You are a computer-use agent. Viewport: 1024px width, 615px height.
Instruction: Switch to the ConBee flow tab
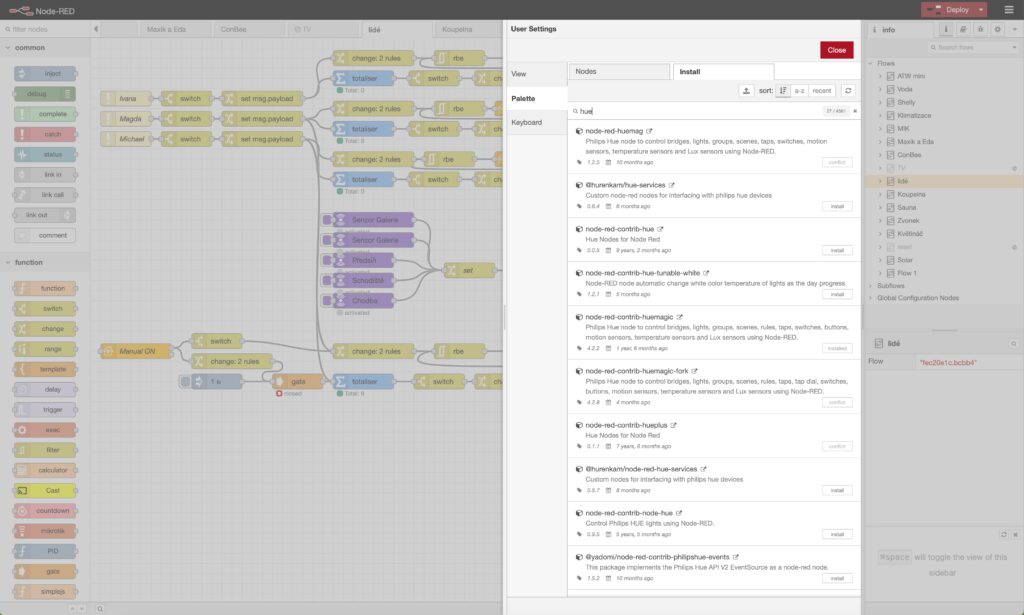[248, 29]
